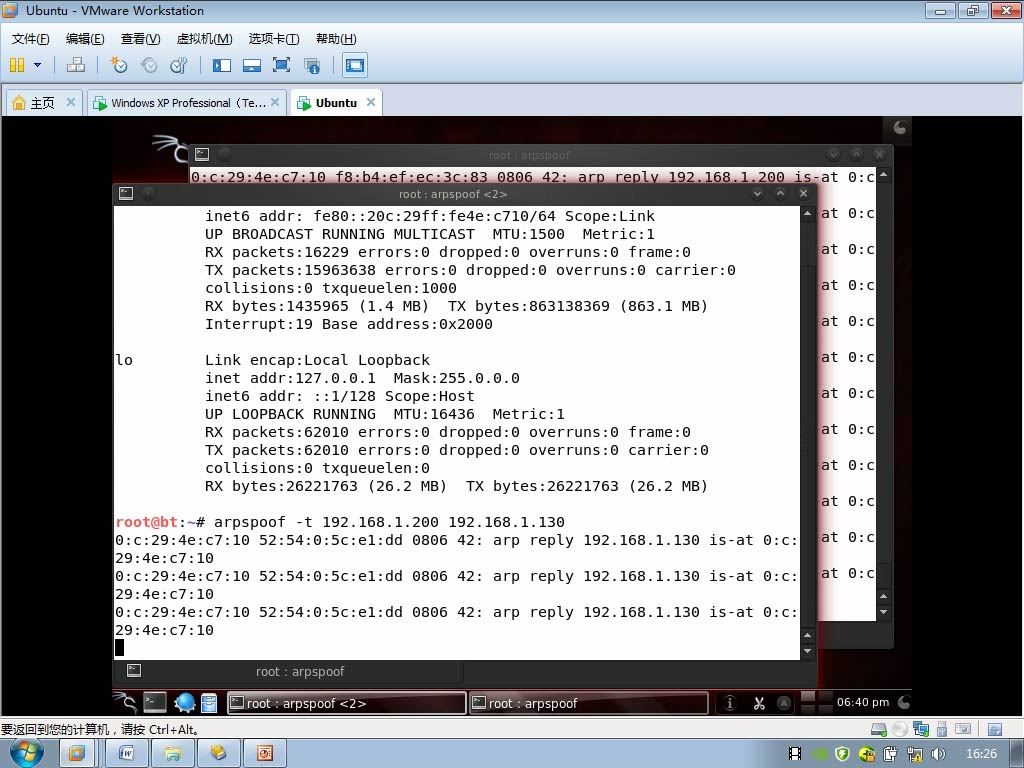Open the 虚拟机(M) menu

[204, 39]
